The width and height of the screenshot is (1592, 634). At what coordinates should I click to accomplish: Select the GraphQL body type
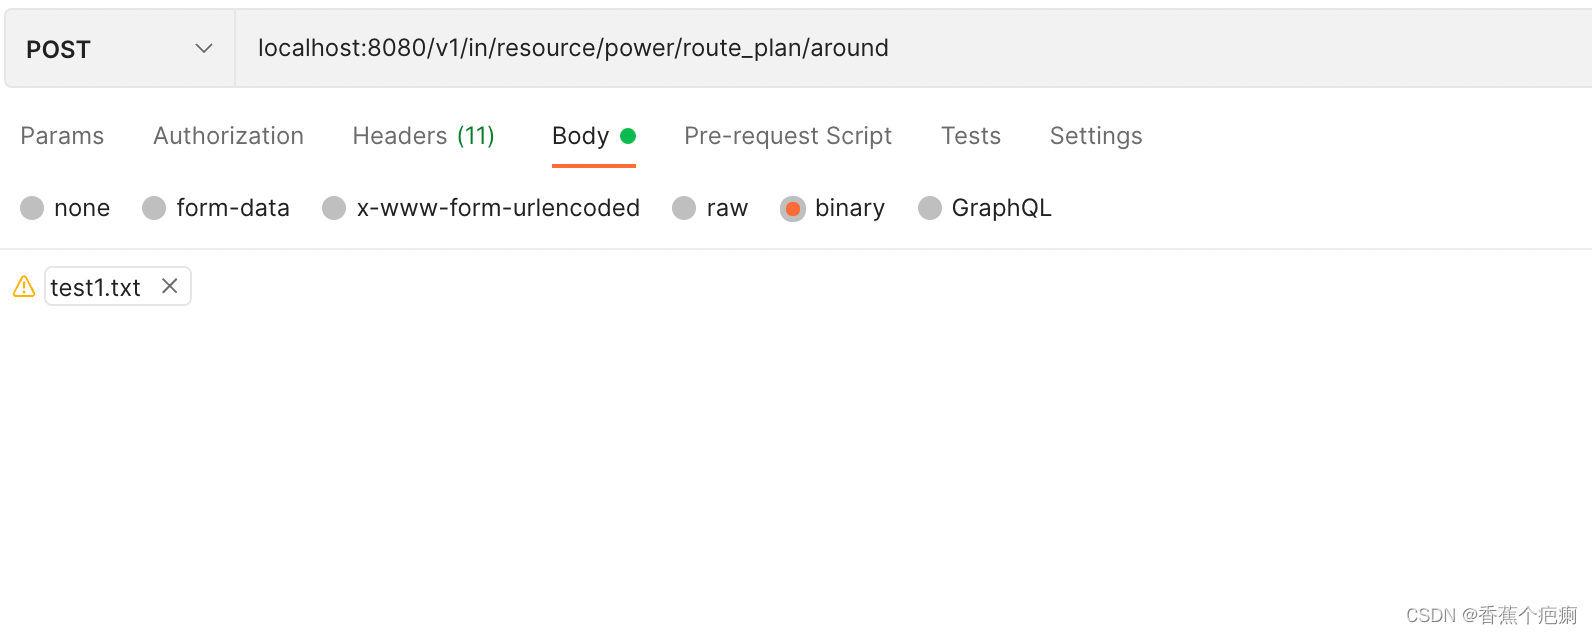click(930, 208)
